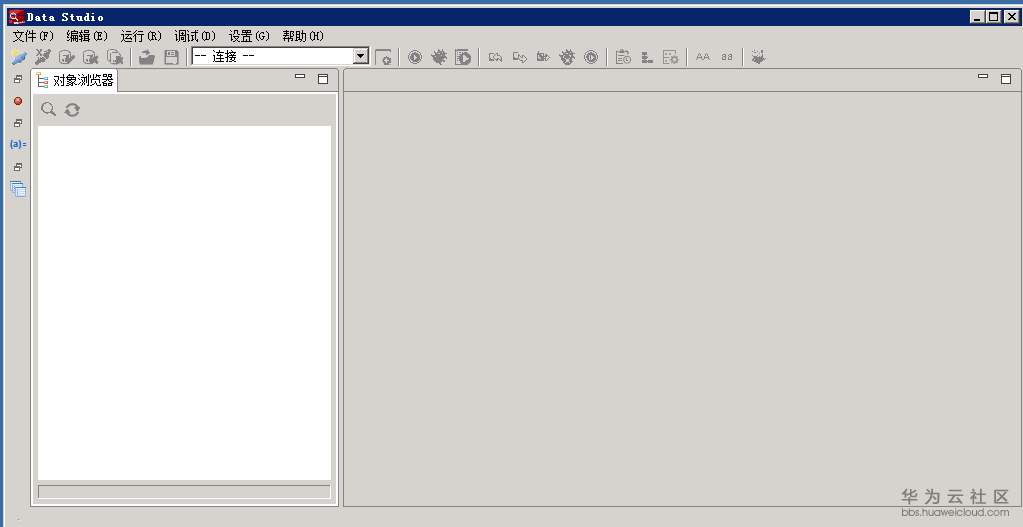The height and width of the screenshot is (527, 1023).
Task: Click the Save floppy disk icon
Action: point(171,57)
